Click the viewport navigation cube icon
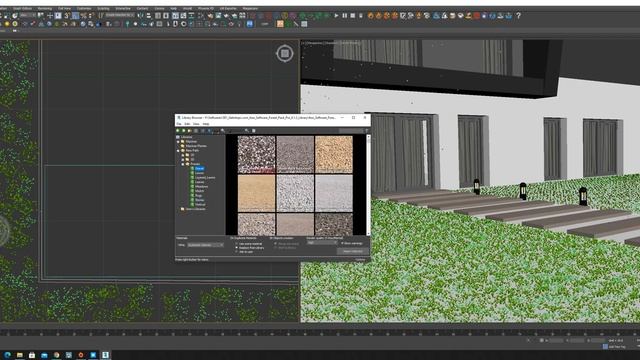This screenshot has height=360, width=640. pos(284,53)
